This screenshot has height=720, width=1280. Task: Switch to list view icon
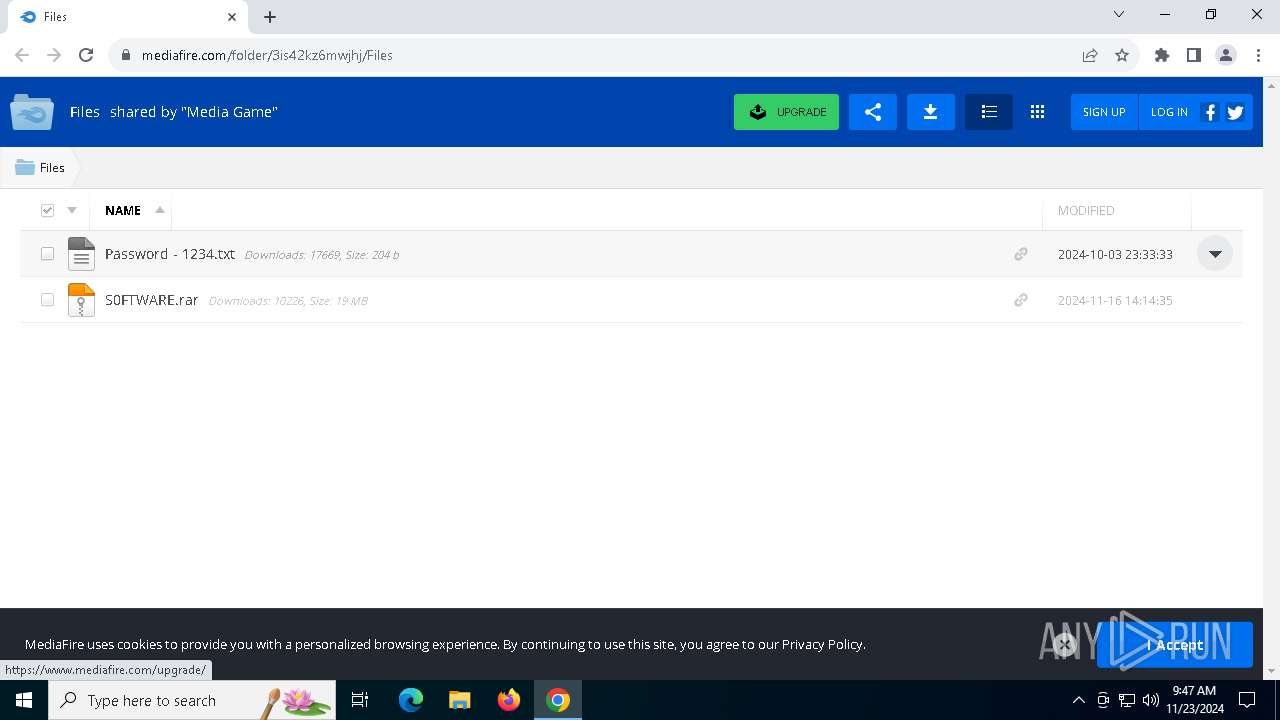(989, 112)
